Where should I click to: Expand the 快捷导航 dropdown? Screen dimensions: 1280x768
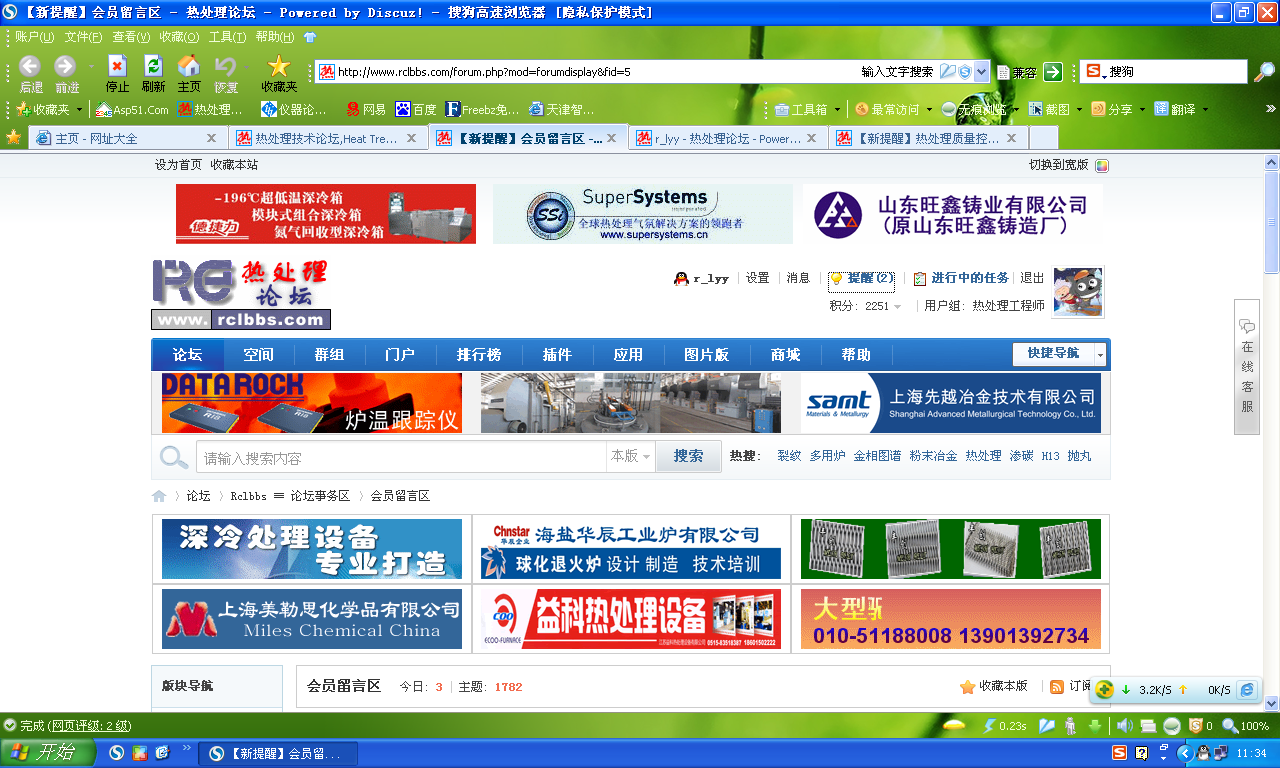point(1100,354)
